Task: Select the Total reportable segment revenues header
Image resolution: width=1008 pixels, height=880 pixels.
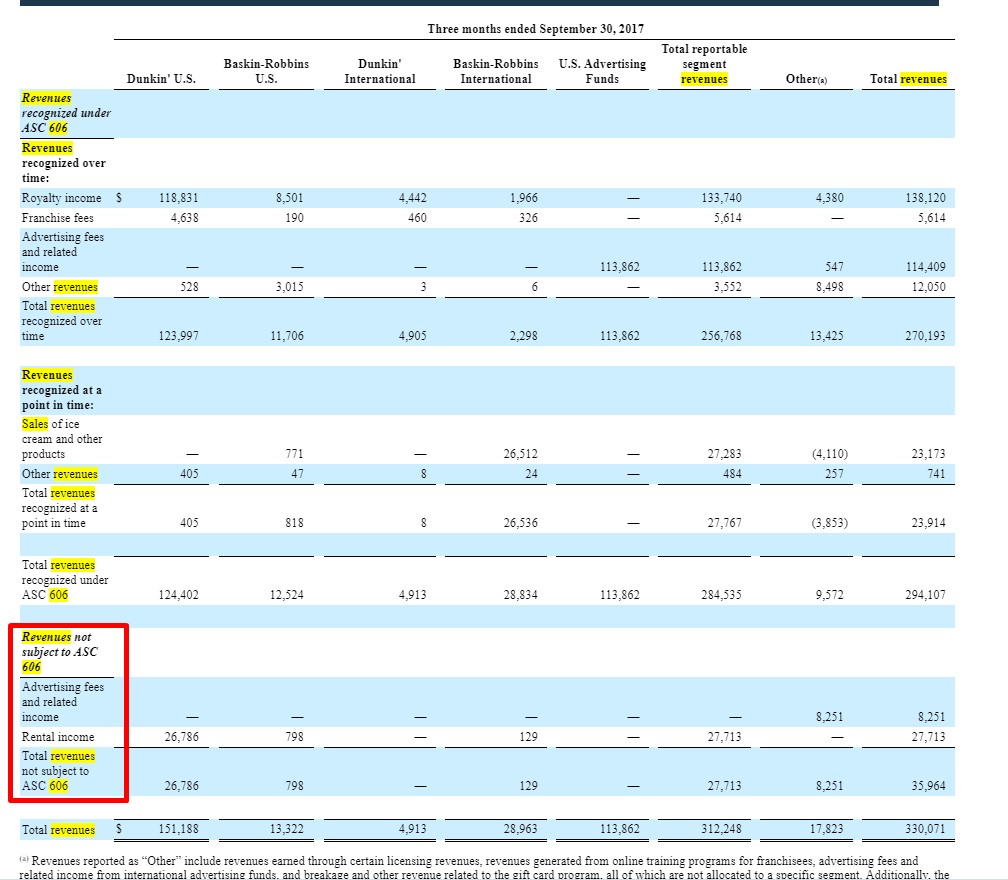Action: (704, 64)
